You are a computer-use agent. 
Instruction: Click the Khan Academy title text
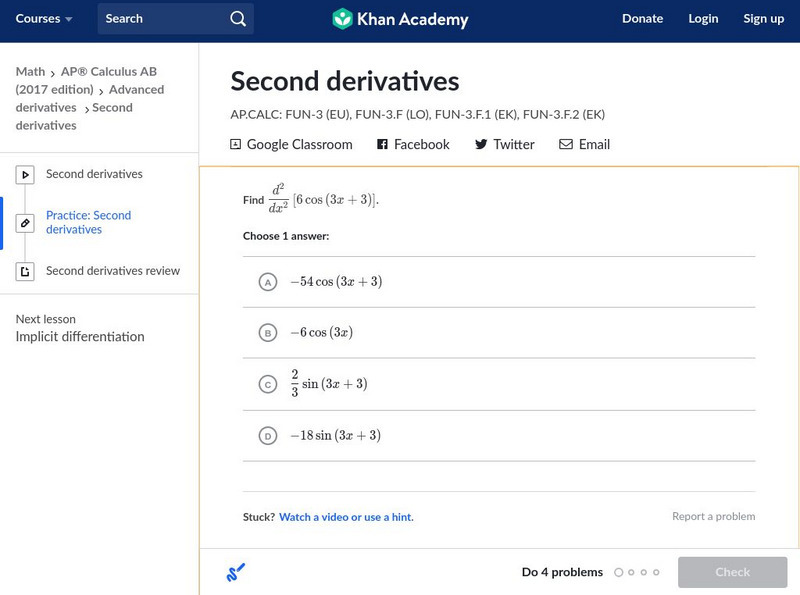click(412, 19)
